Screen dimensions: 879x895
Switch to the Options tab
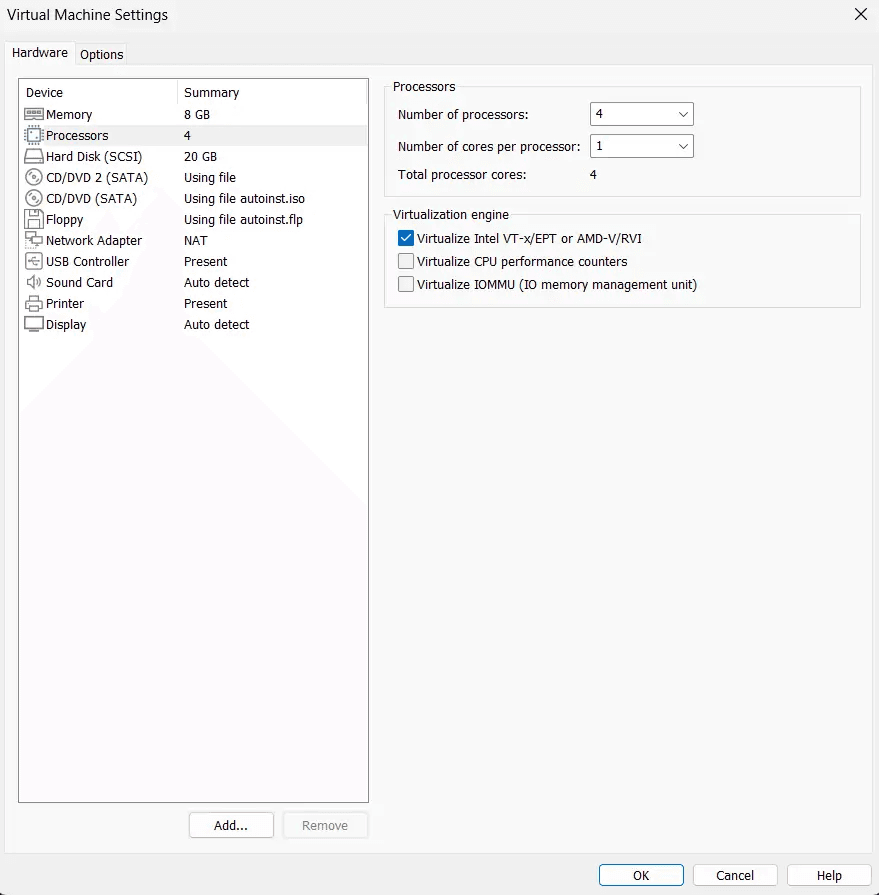coord(102,55)
